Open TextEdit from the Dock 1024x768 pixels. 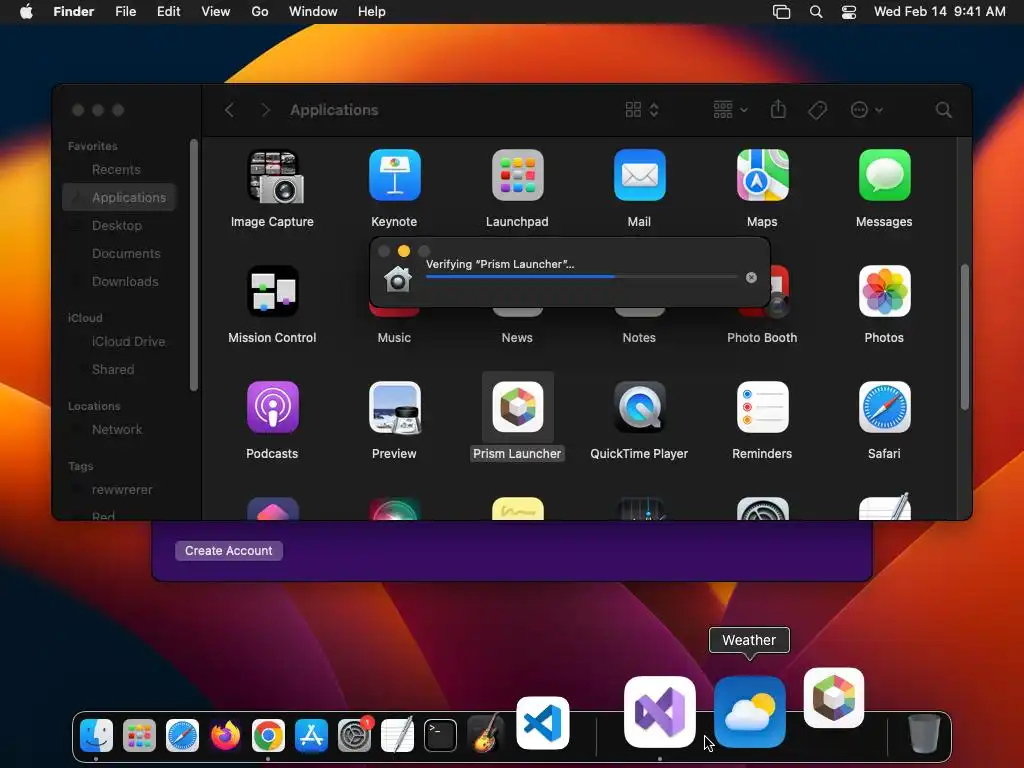397,736
